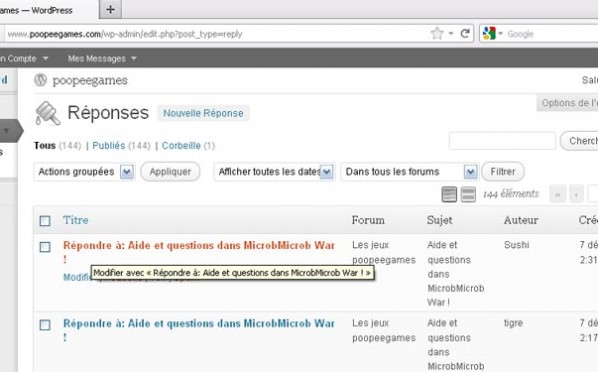This screenshot has height=372, width=598.
Task: Click Nouvelle Réponse button
Action: [203, 113]
